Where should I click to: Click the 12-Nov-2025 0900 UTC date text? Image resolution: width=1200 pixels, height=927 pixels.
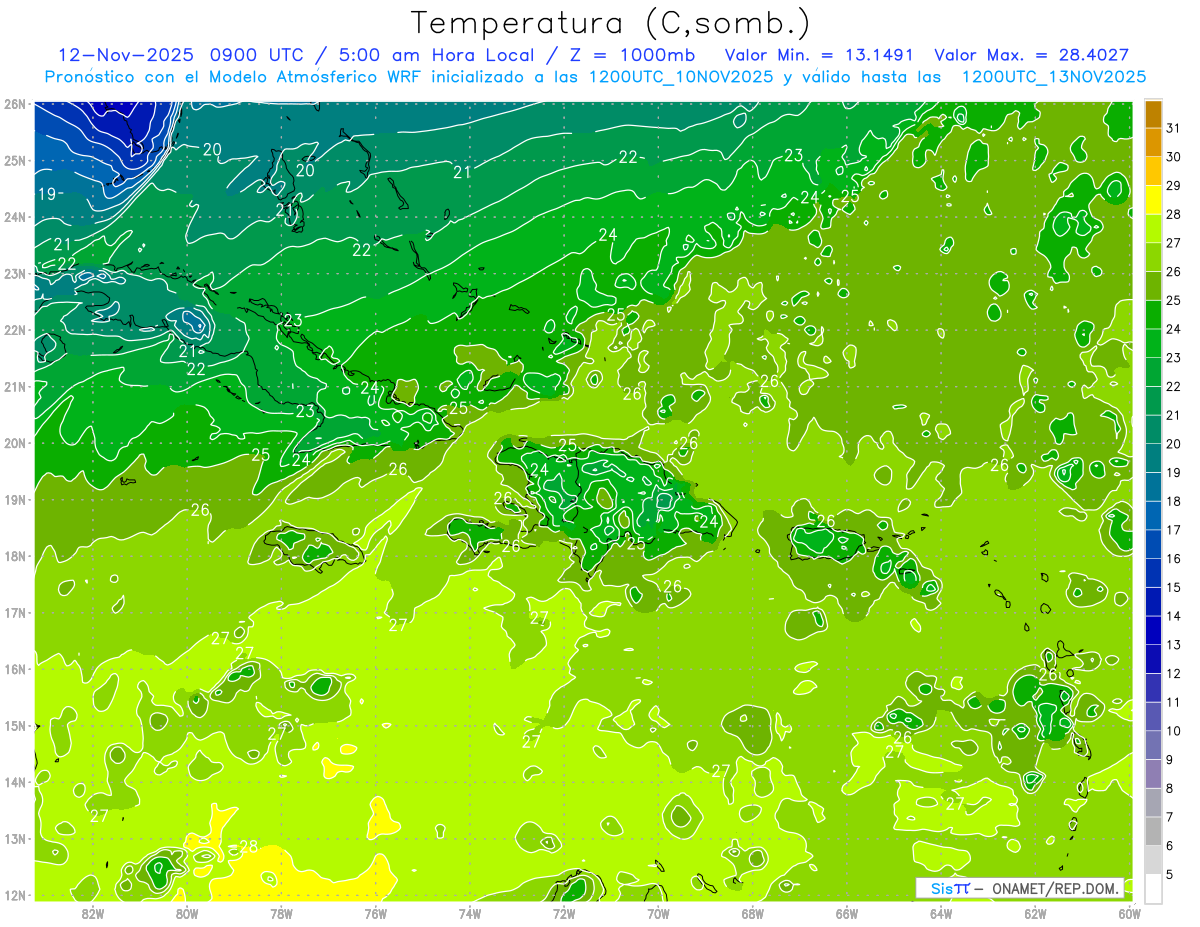(x=177, y=55)
